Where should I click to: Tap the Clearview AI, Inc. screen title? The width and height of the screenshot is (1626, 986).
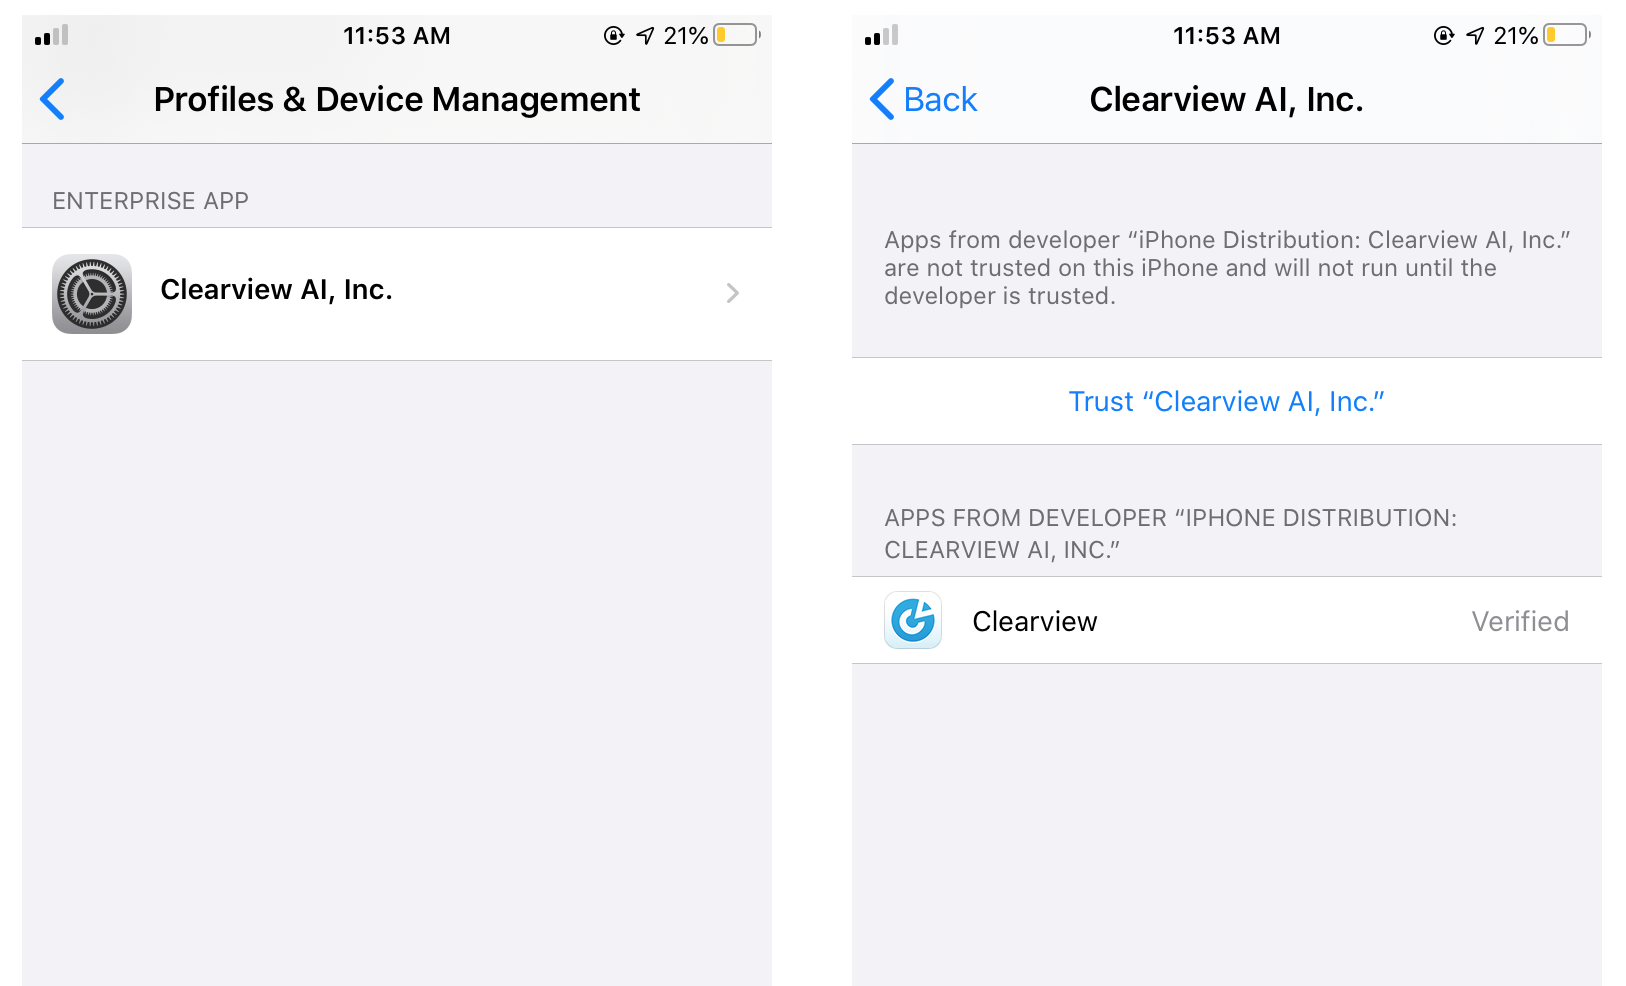(x=1227, y=99)
